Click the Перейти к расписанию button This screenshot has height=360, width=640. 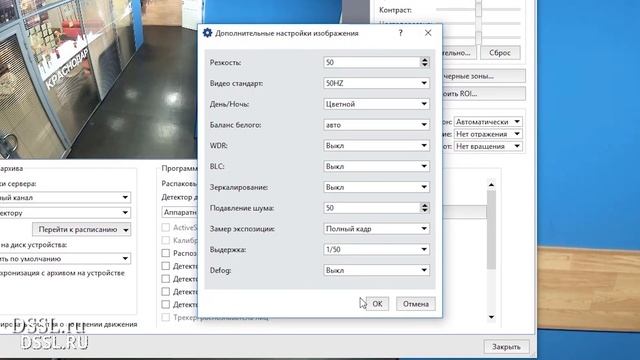82,229
